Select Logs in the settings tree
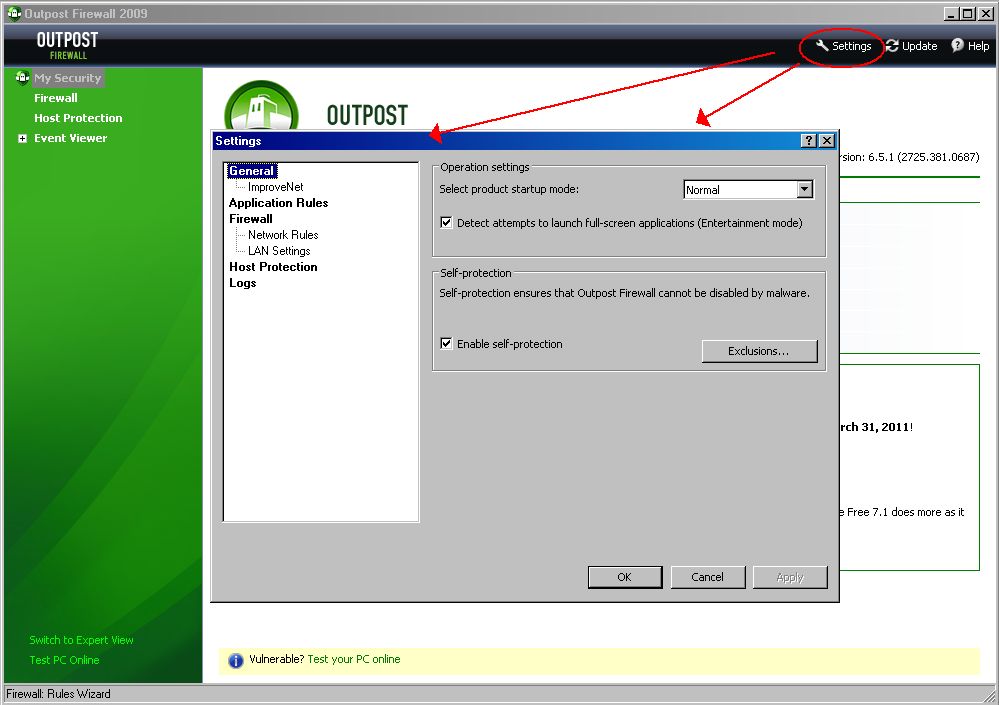The width and height of the screenshot is (999, 705). pos(243,283)
